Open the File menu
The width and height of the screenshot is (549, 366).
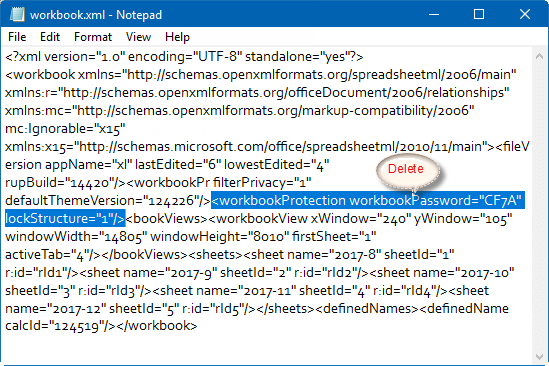click(x=17, y=37)
